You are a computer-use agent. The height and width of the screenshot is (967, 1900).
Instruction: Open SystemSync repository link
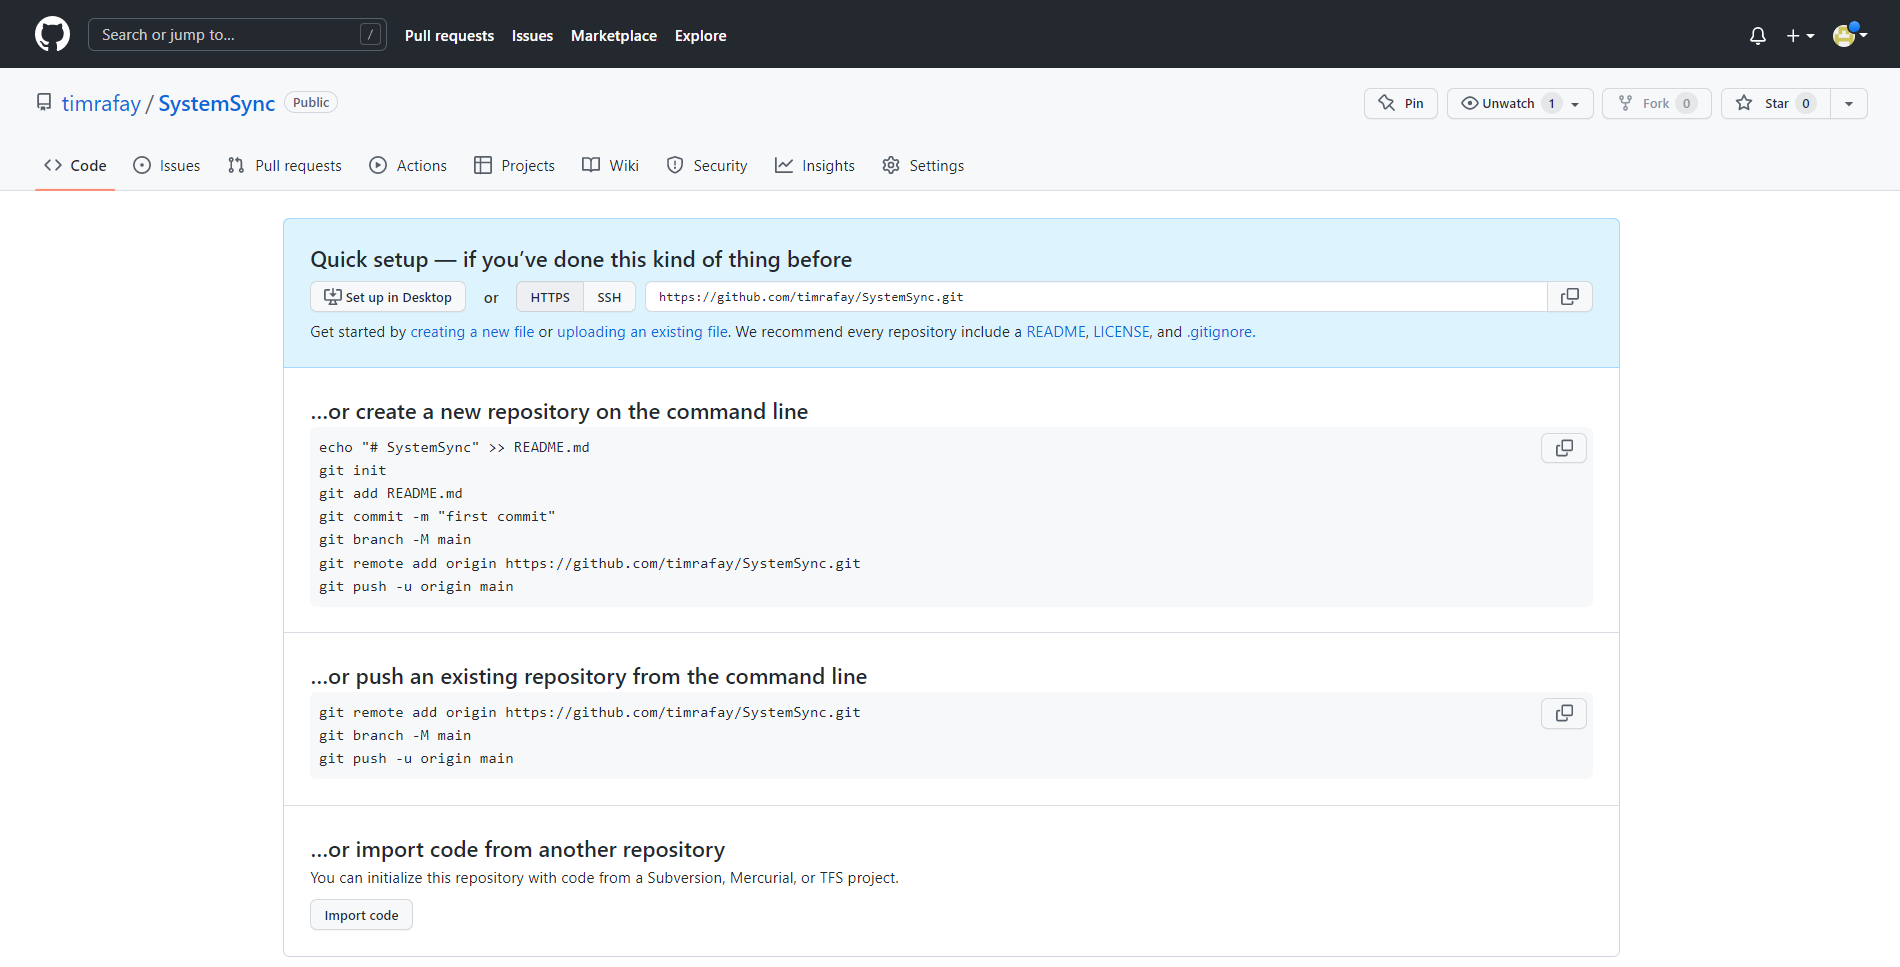[x=216, y=103]
